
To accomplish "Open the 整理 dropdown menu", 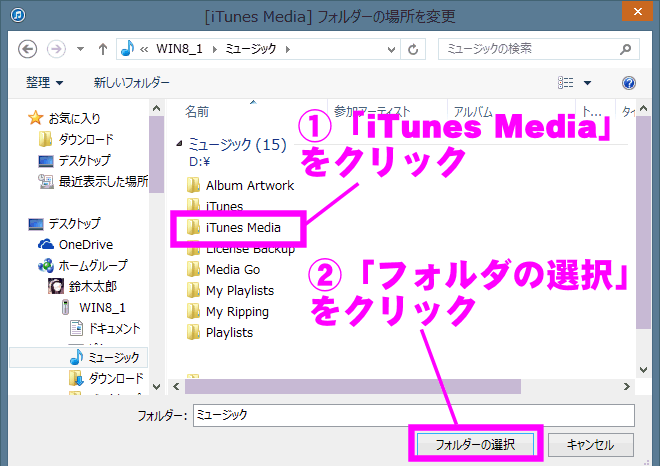I will click(x=45, y=83).
